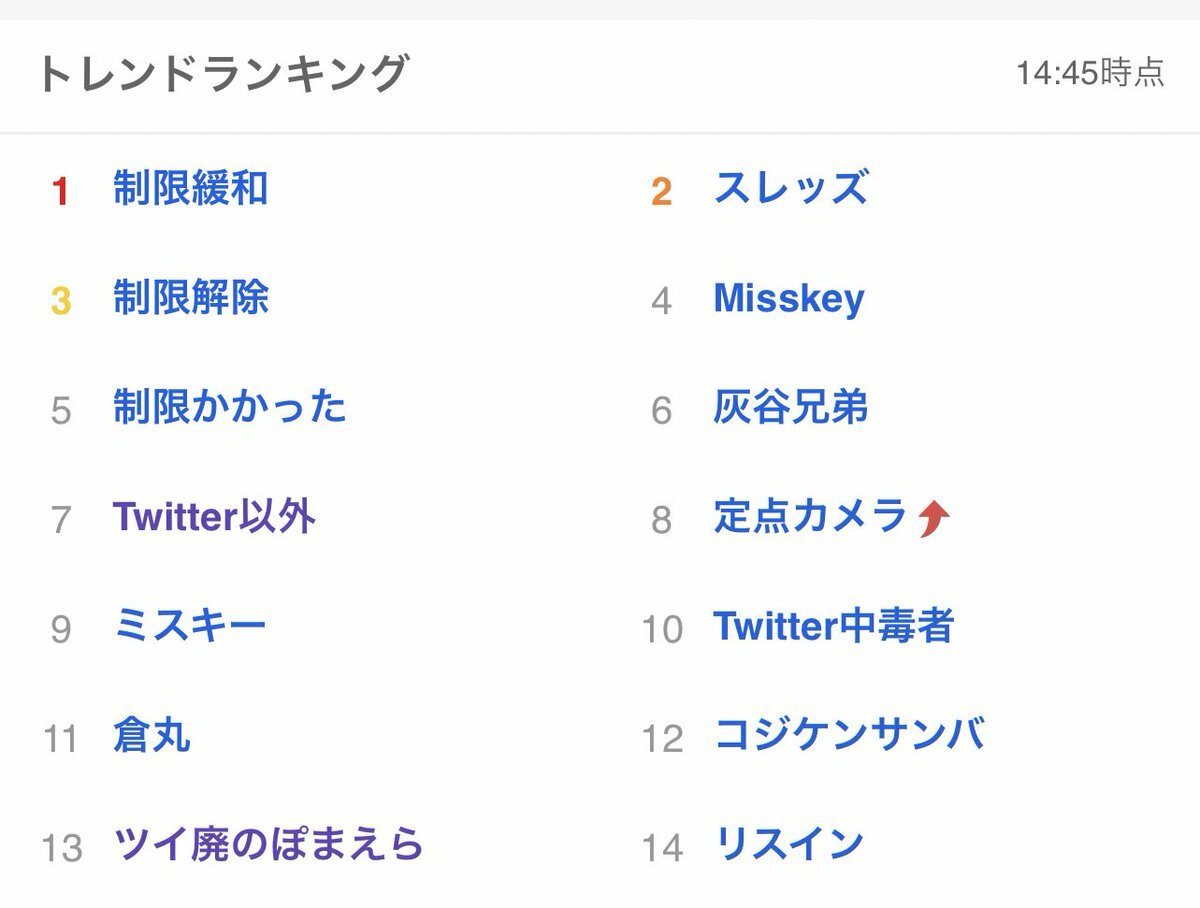Click the orange rank number 2

click(661, 192)
